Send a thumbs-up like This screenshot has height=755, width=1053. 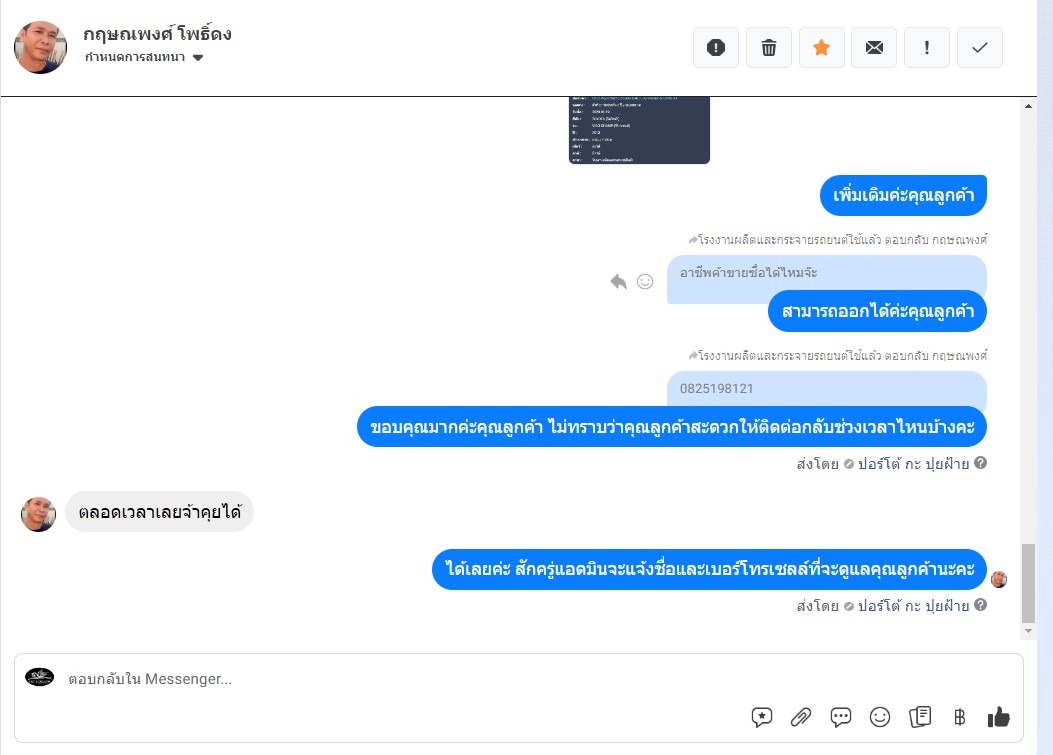click(999, 717)
